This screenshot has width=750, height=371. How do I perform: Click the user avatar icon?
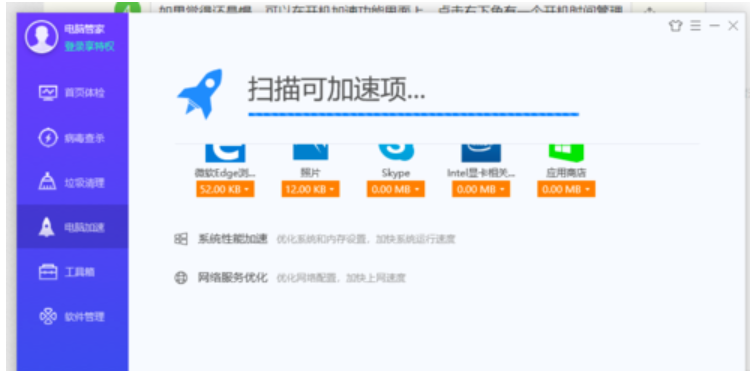(42, 37)
